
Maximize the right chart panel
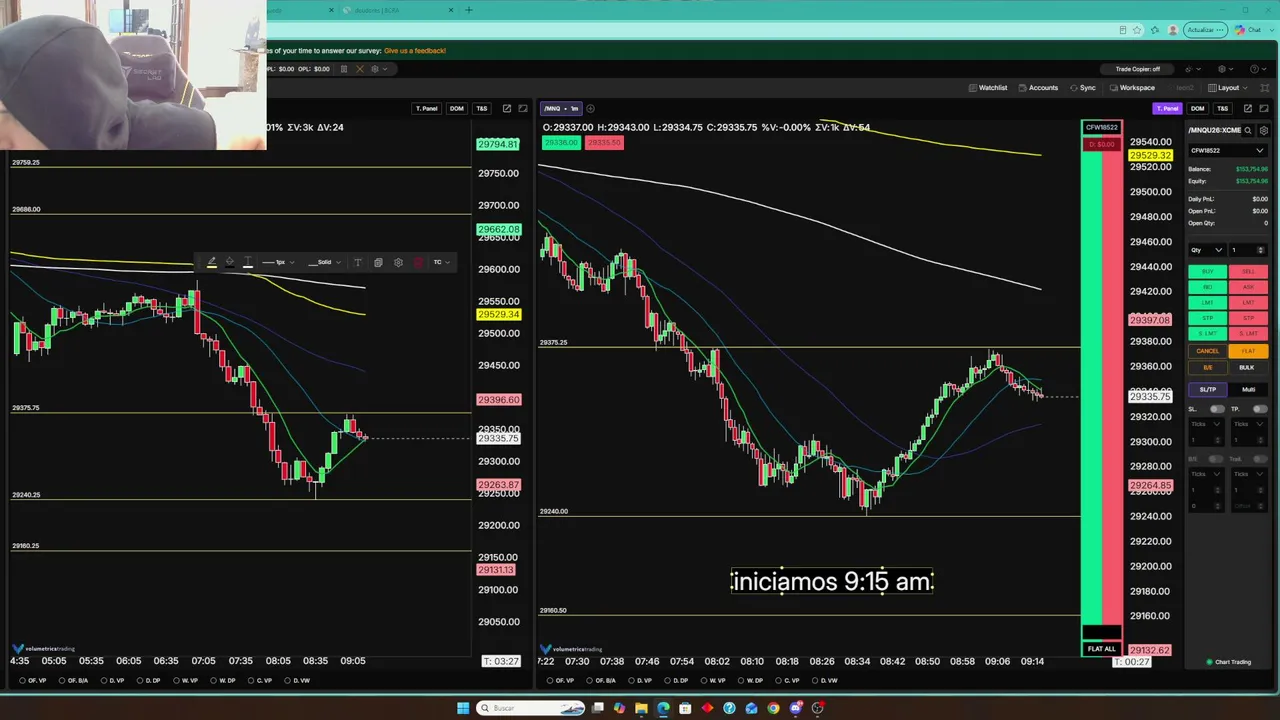[1264, 108]
